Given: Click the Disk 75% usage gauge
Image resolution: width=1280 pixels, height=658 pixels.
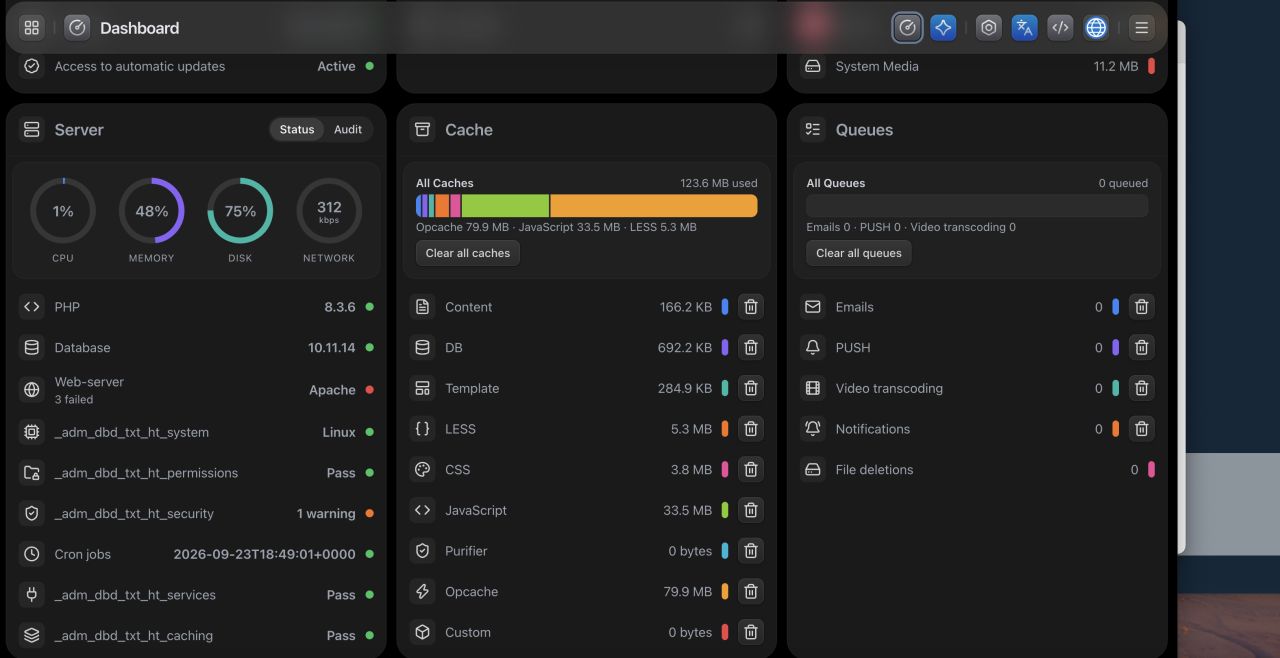Looking at the screenshot, I should click(240, 211).
